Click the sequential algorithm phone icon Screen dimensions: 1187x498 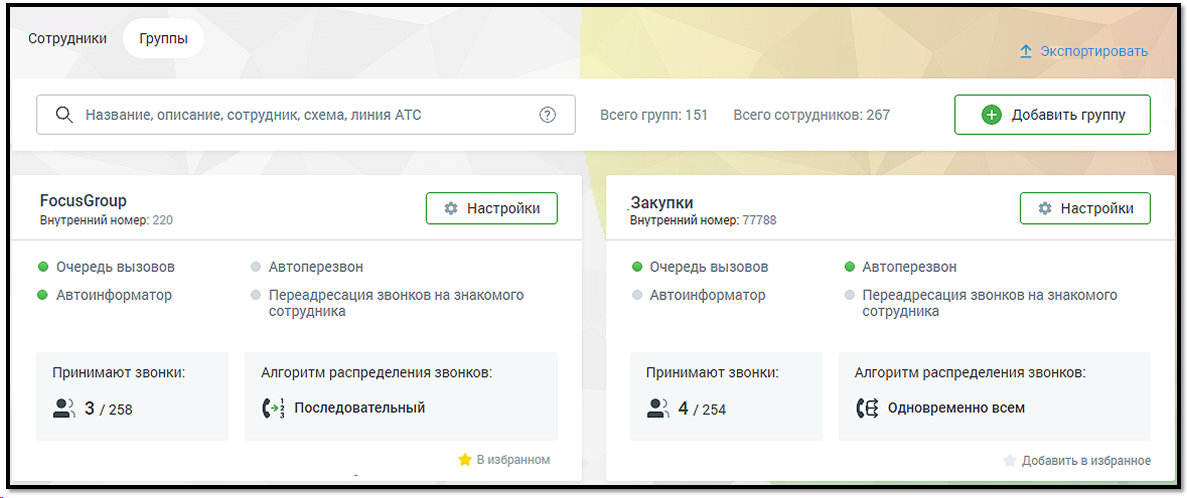coord(273,408)
